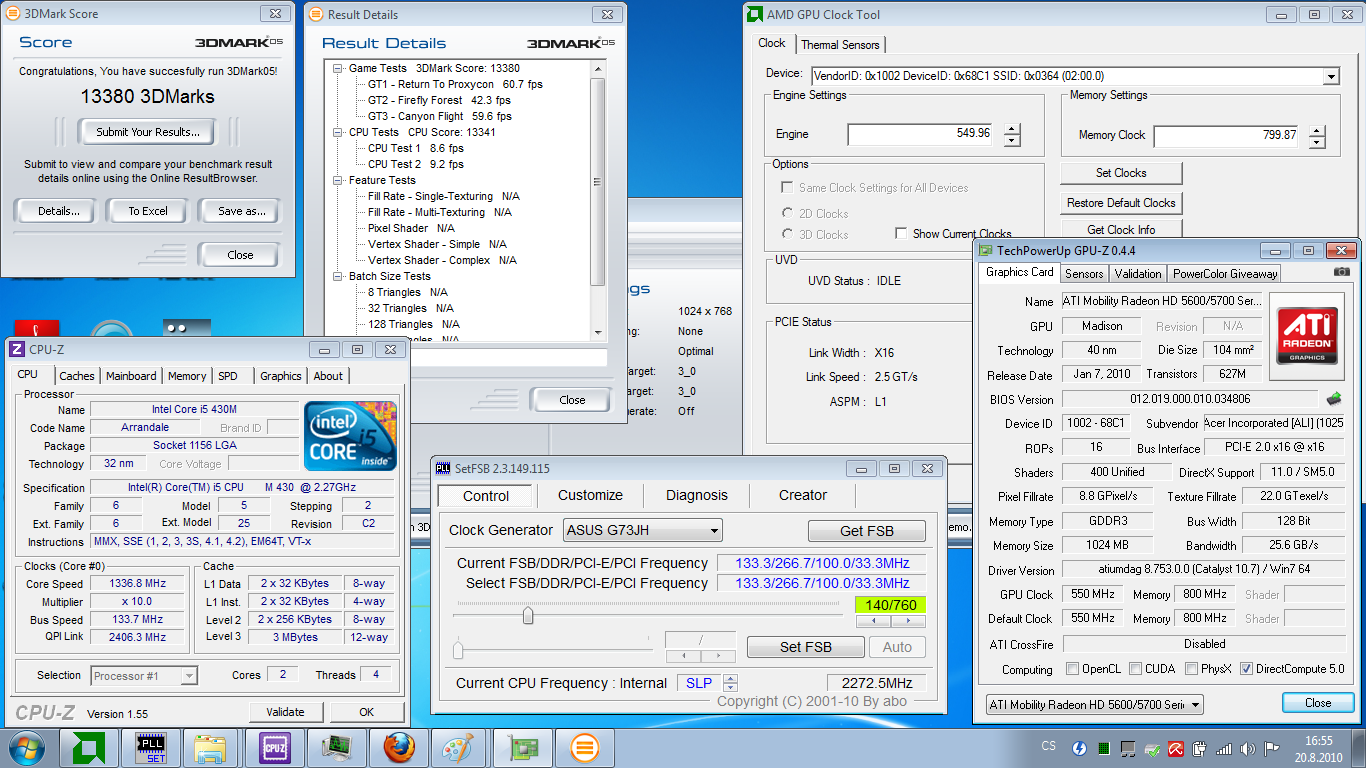Click the GPU-Z BIOS save chip icon
The image size is (1366, 768).
(1334, 399)
